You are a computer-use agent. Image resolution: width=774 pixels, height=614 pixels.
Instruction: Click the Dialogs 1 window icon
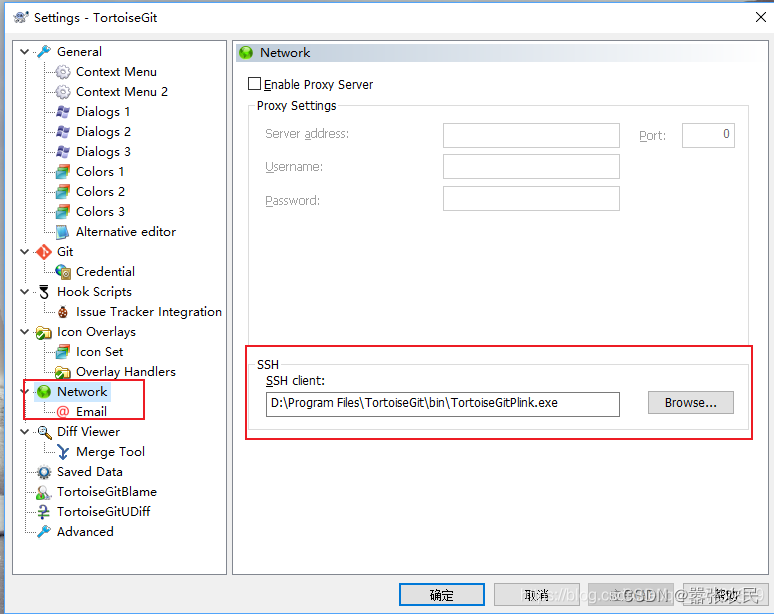click(x=63, y=112)
